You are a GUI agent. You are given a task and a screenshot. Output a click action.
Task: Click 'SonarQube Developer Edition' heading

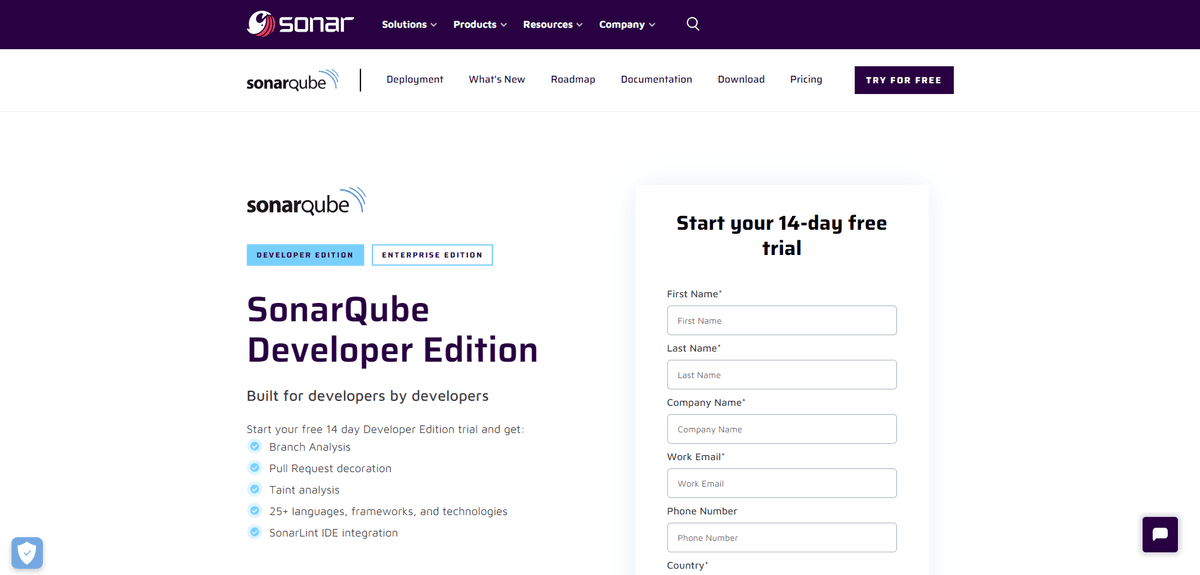392,330
